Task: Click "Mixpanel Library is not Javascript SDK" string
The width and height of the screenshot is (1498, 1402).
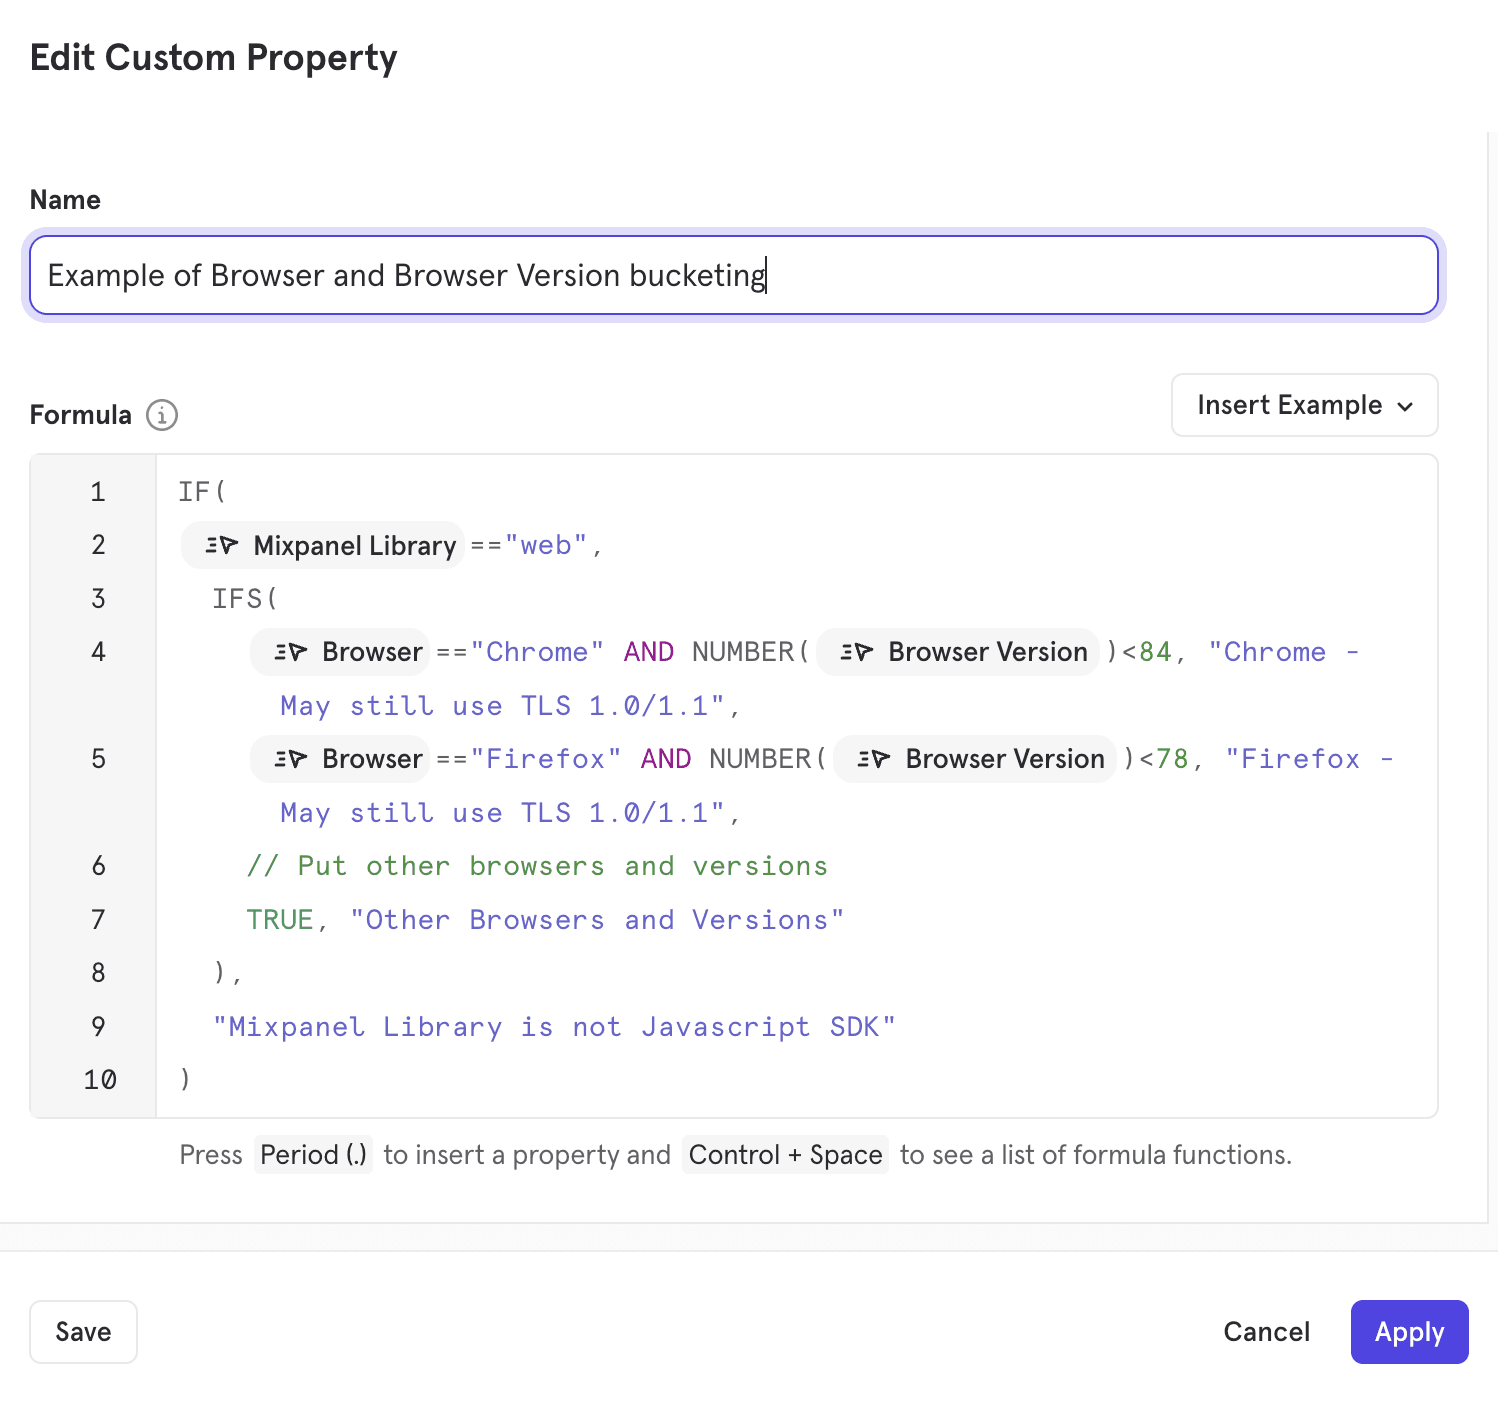Action: [553, 1027]
